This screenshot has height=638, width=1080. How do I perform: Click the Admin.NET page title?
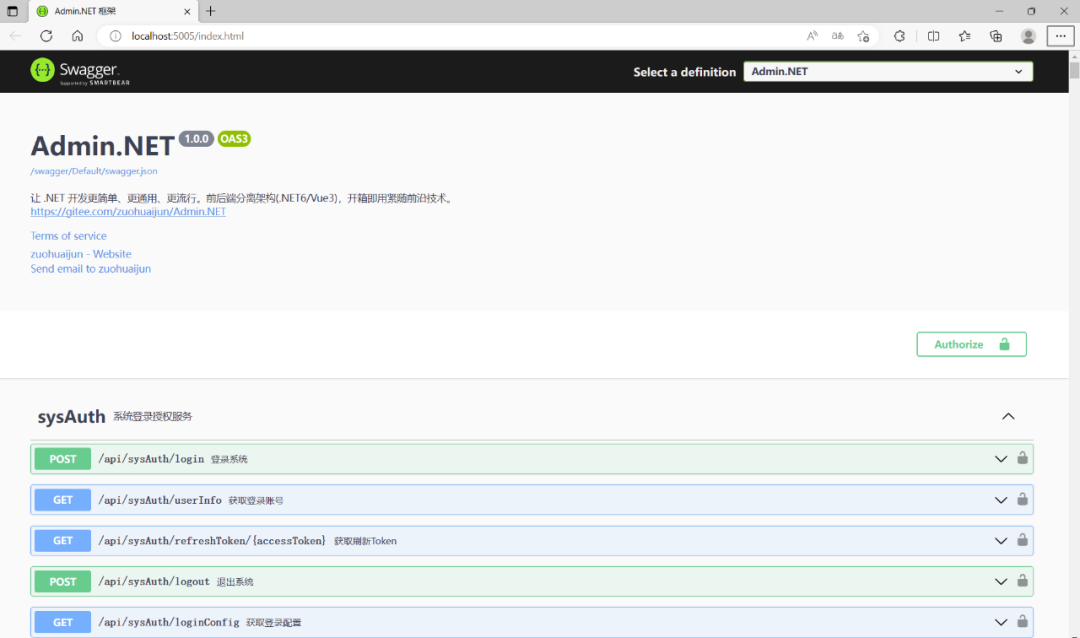click(103, 146)
